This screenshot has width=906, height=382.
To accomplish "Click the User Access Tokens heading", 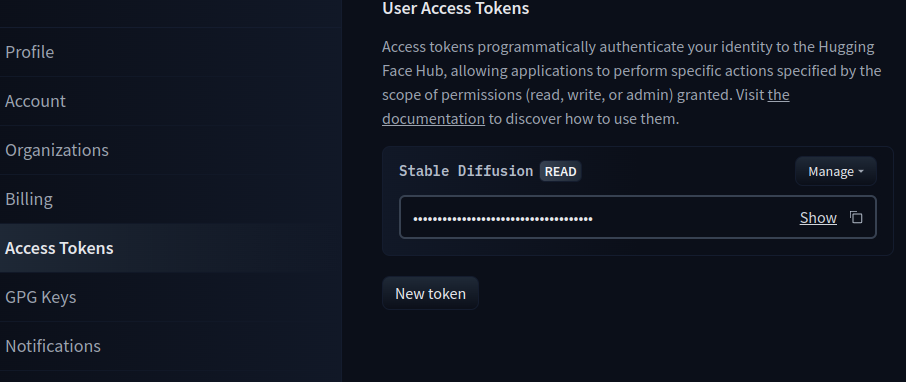I will (455, 8).
